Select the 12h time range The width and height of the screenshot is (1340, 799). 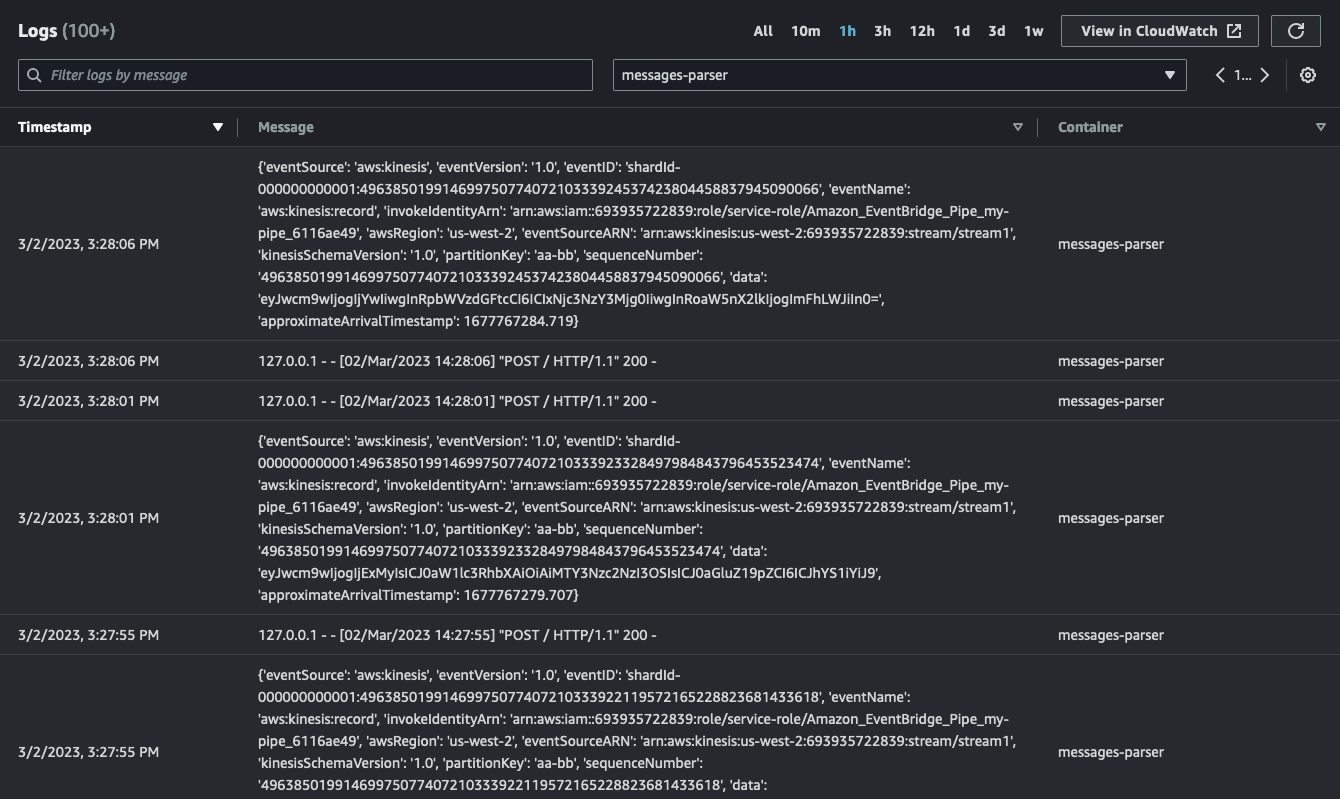(922, 31)
